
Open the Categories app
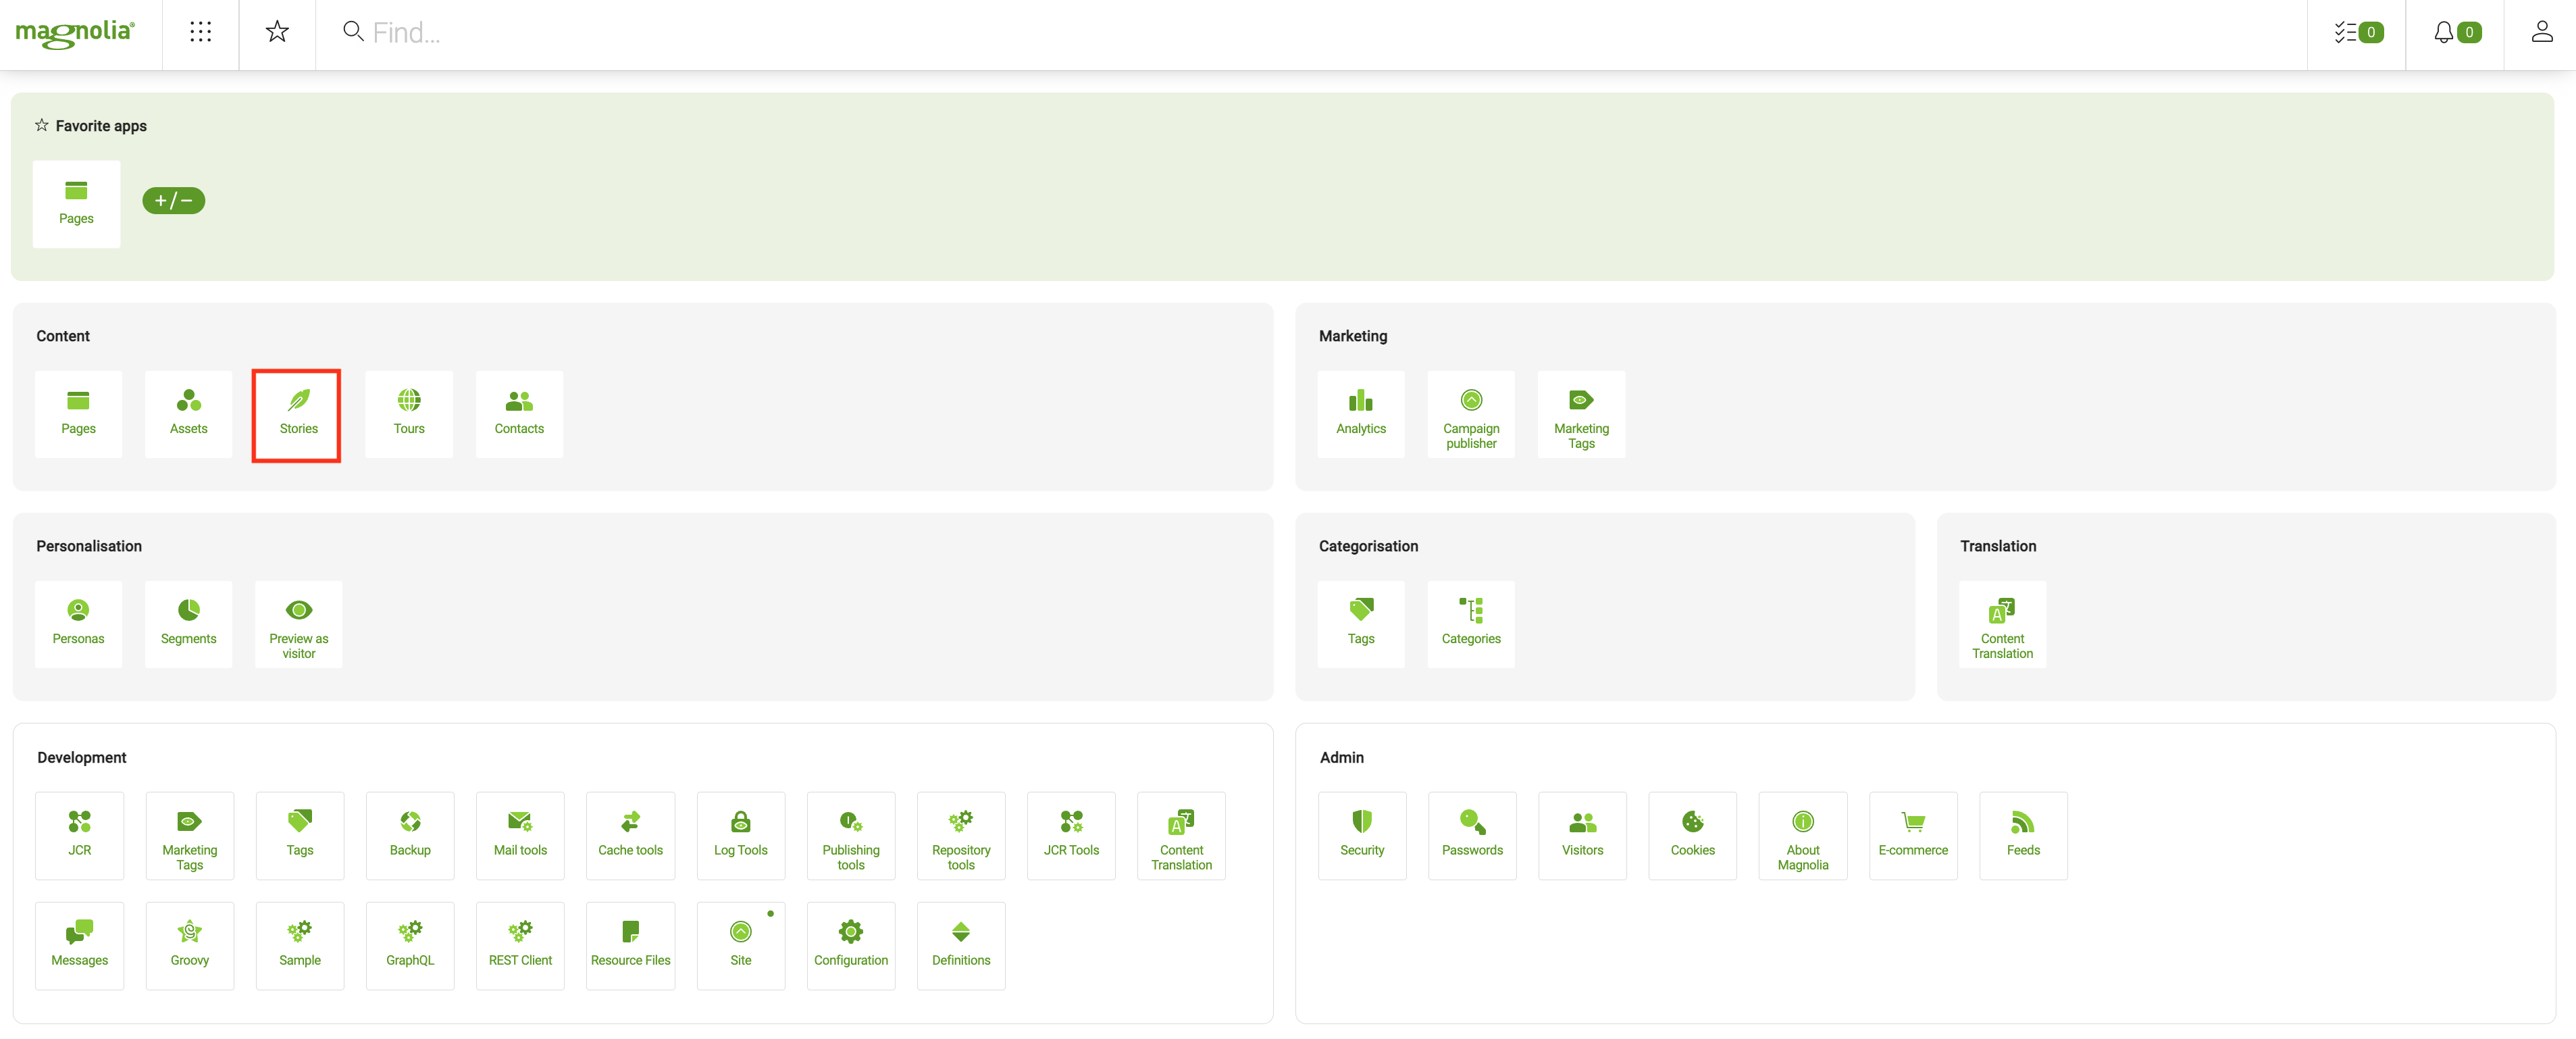(x=1471, y=624)
